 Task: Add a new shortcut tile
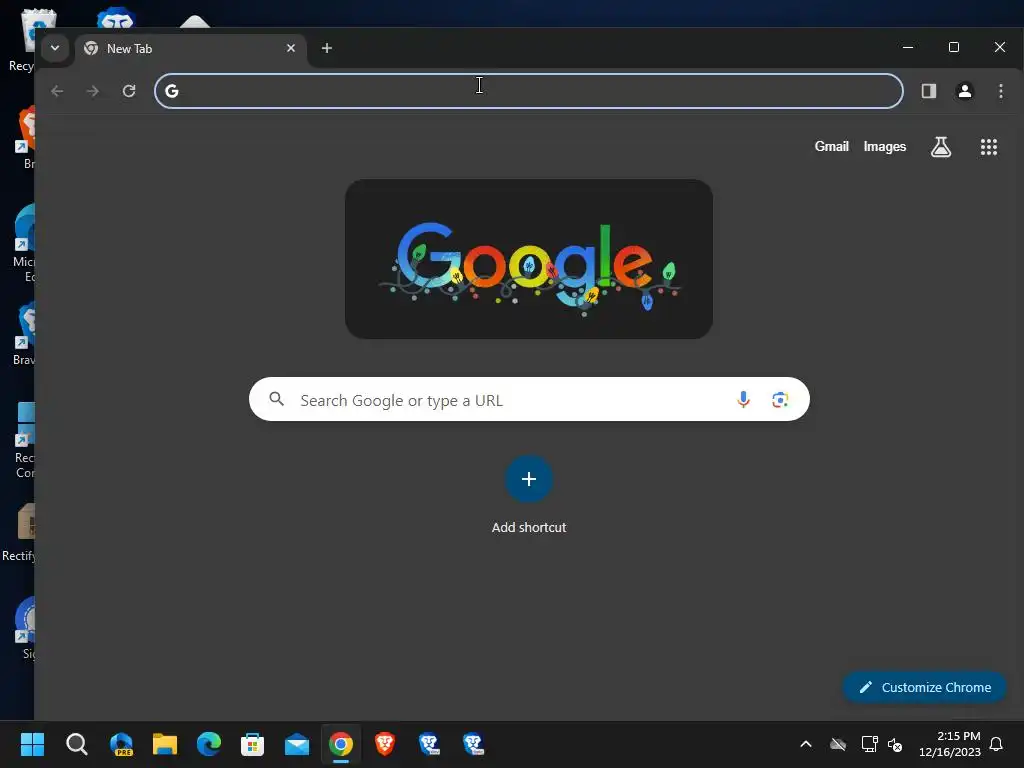[x=529, y=479]
